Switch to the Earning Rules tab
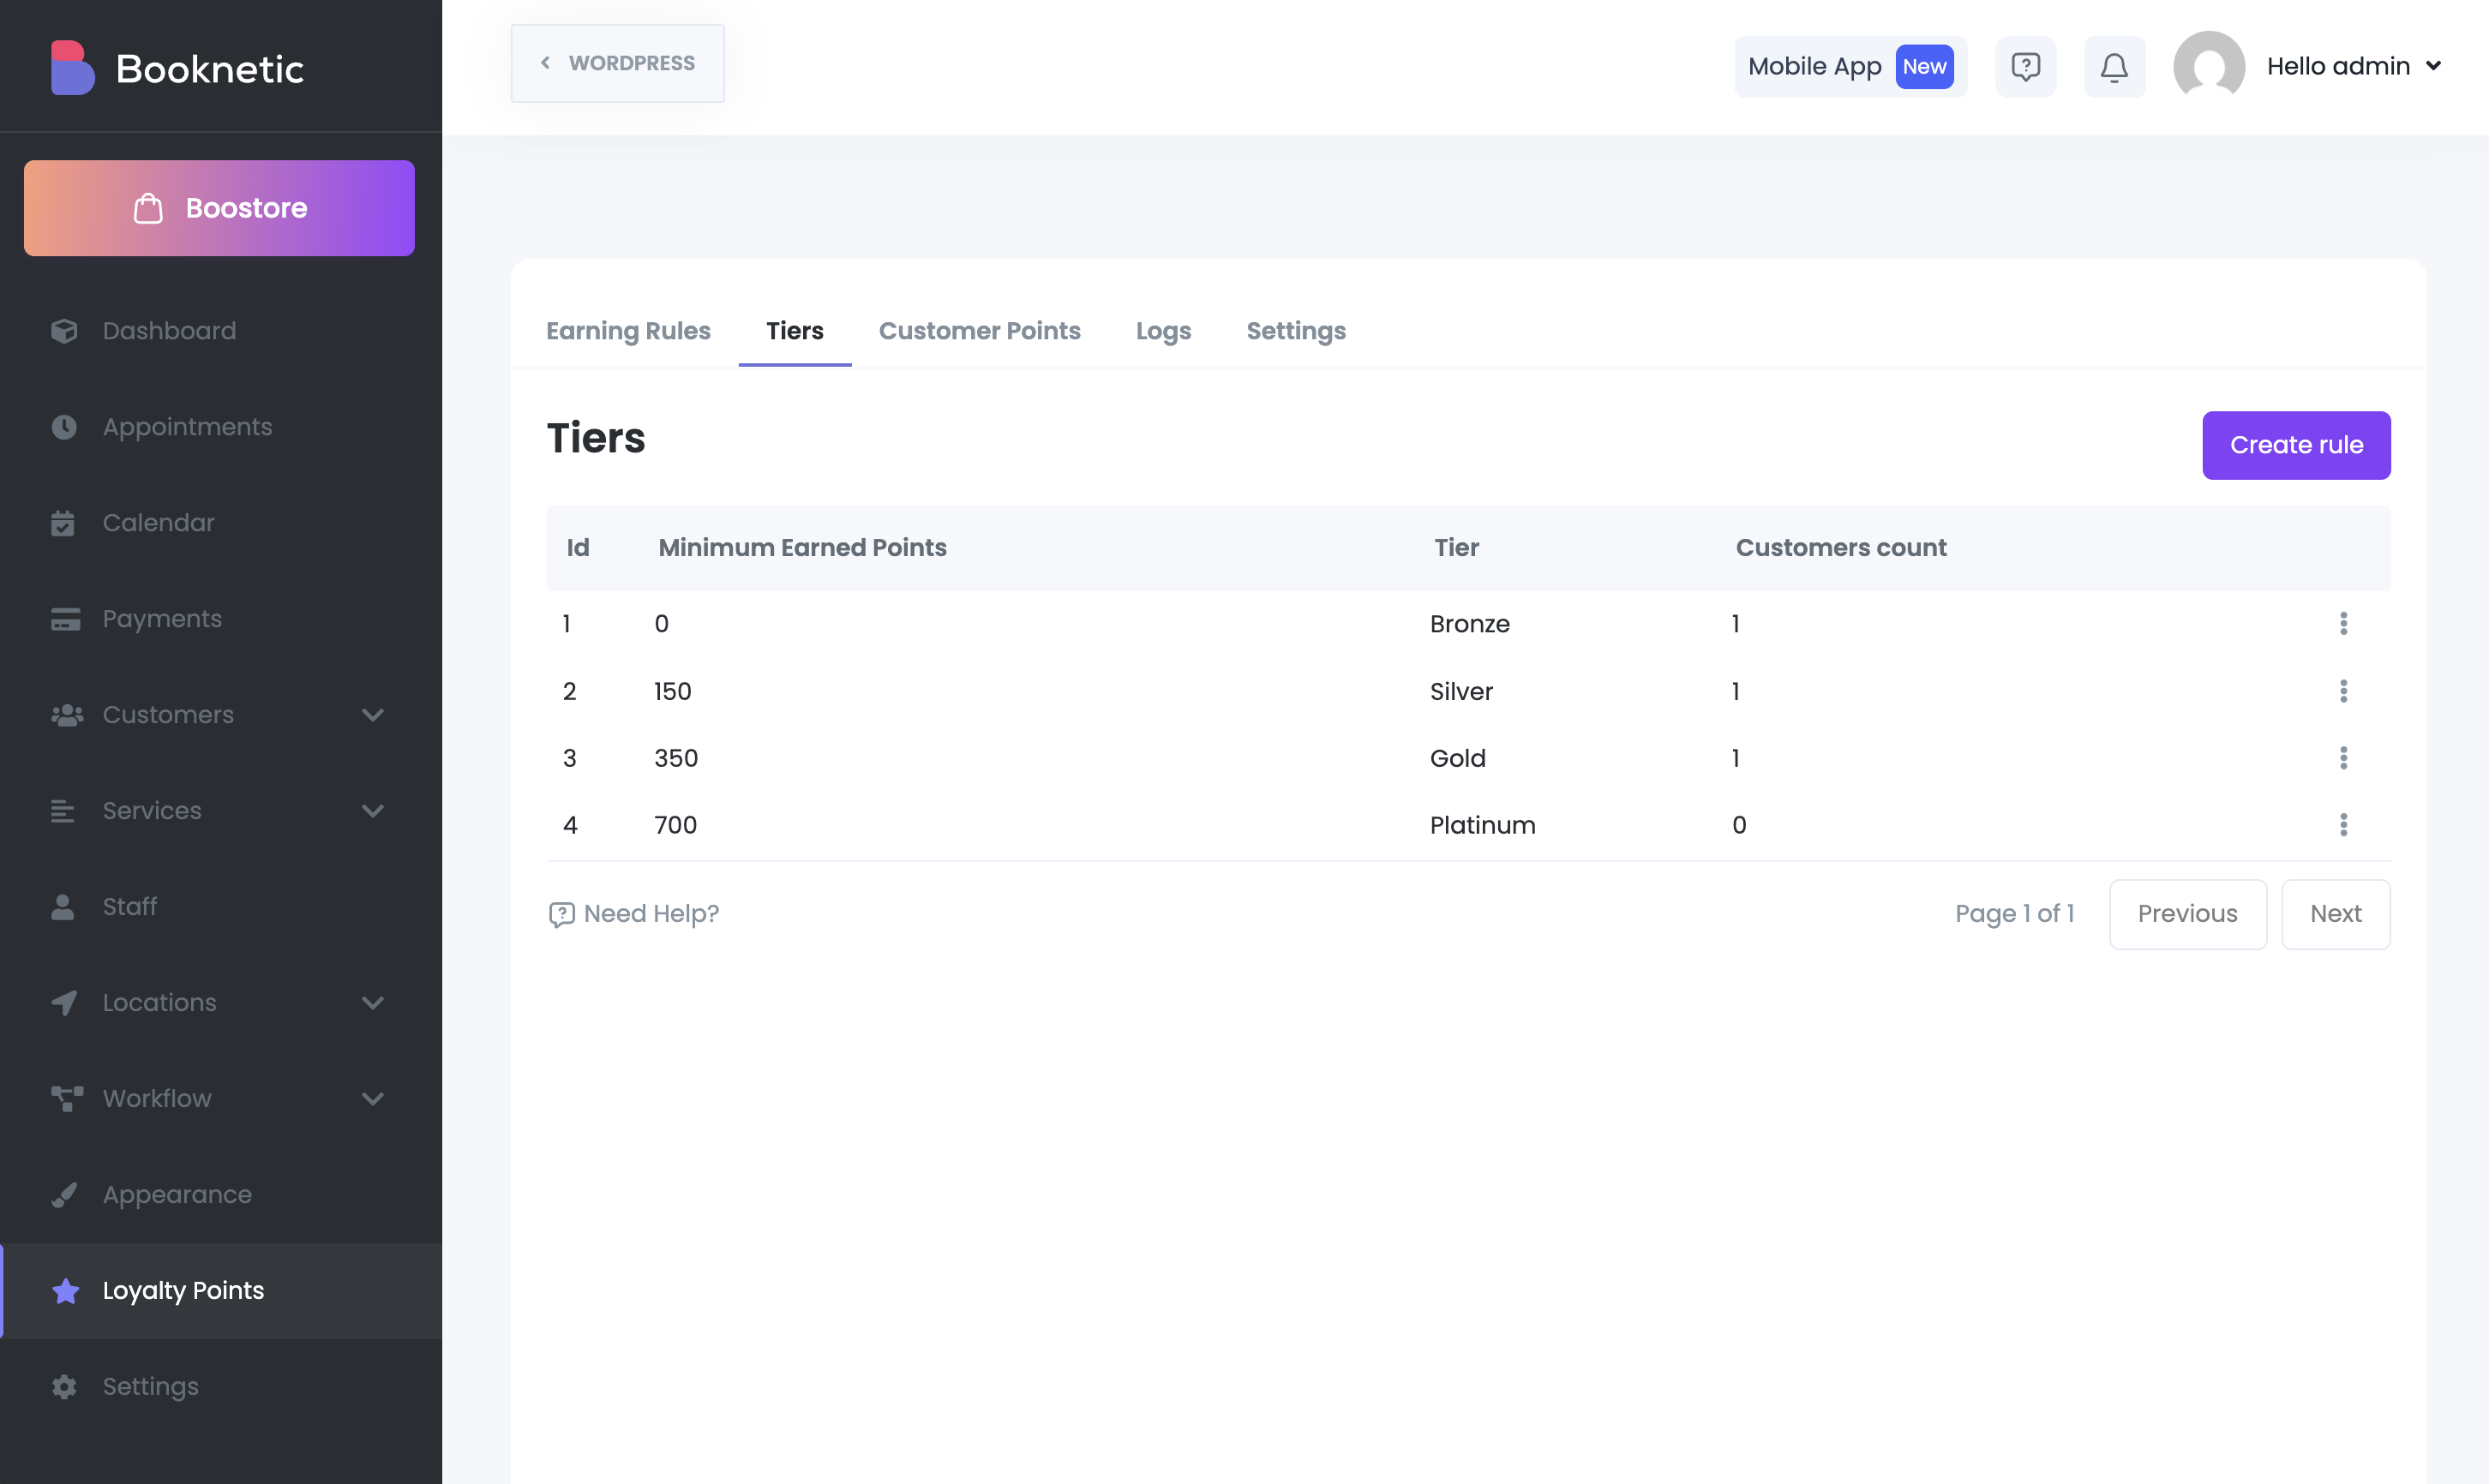2489x1484 pixels. tap(628, 331)
